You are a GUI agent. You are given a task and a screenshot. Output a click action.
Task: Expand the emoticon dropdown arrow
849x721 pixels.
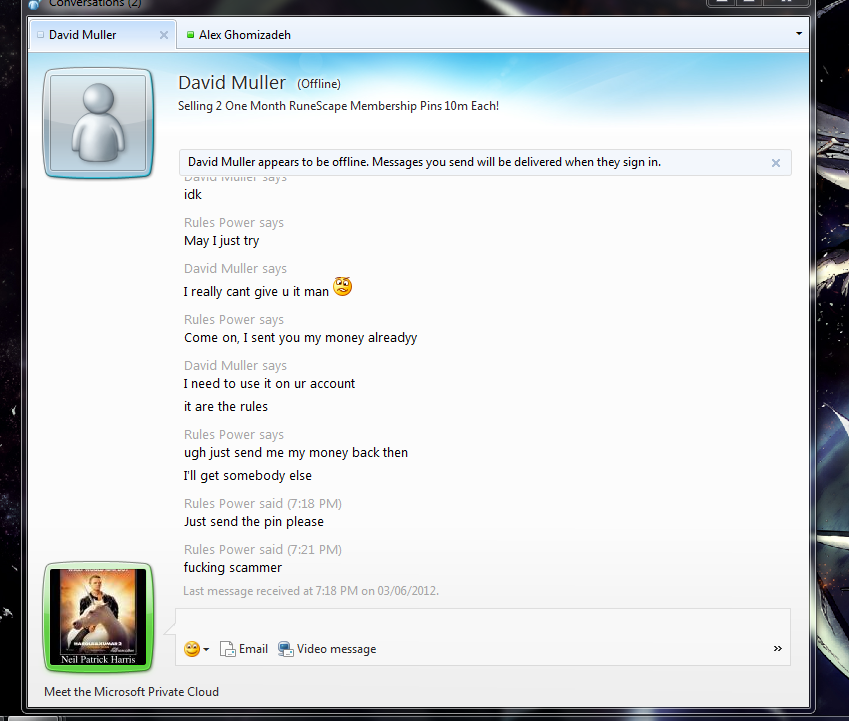click(206, 650)
